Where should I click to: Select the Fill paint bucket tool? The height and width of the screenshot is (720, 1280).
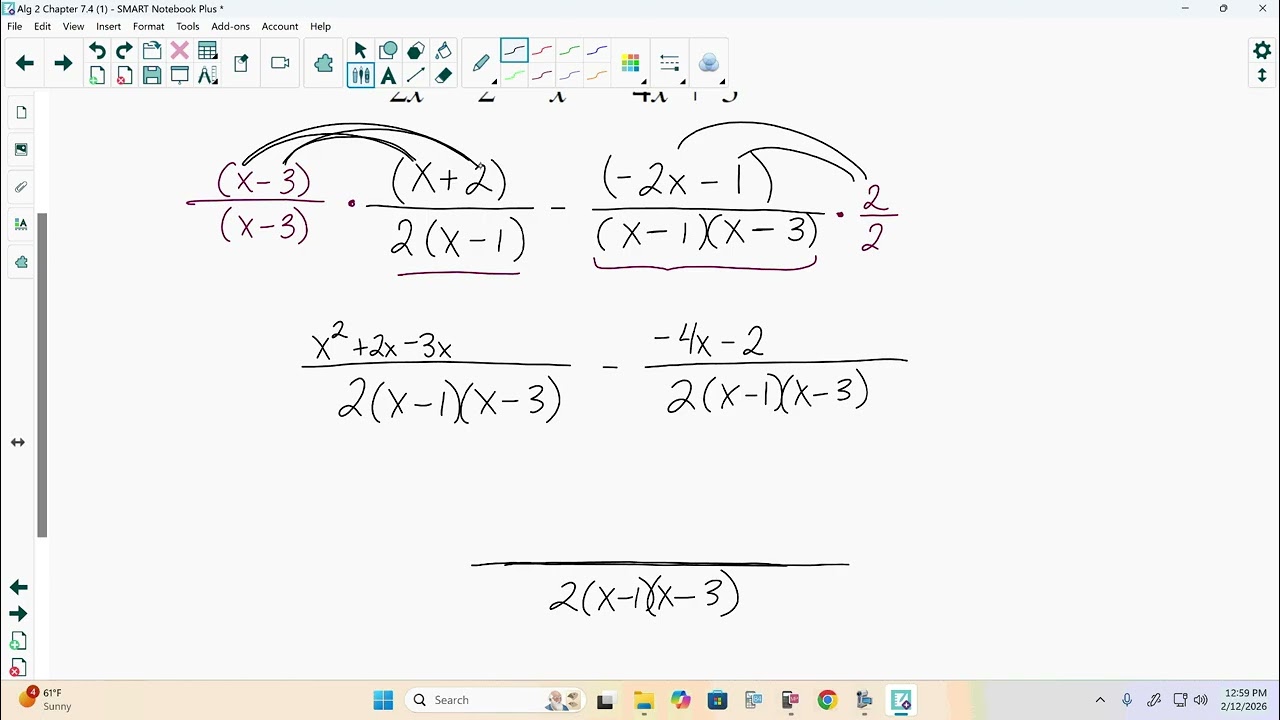click(x=444, y=51)
